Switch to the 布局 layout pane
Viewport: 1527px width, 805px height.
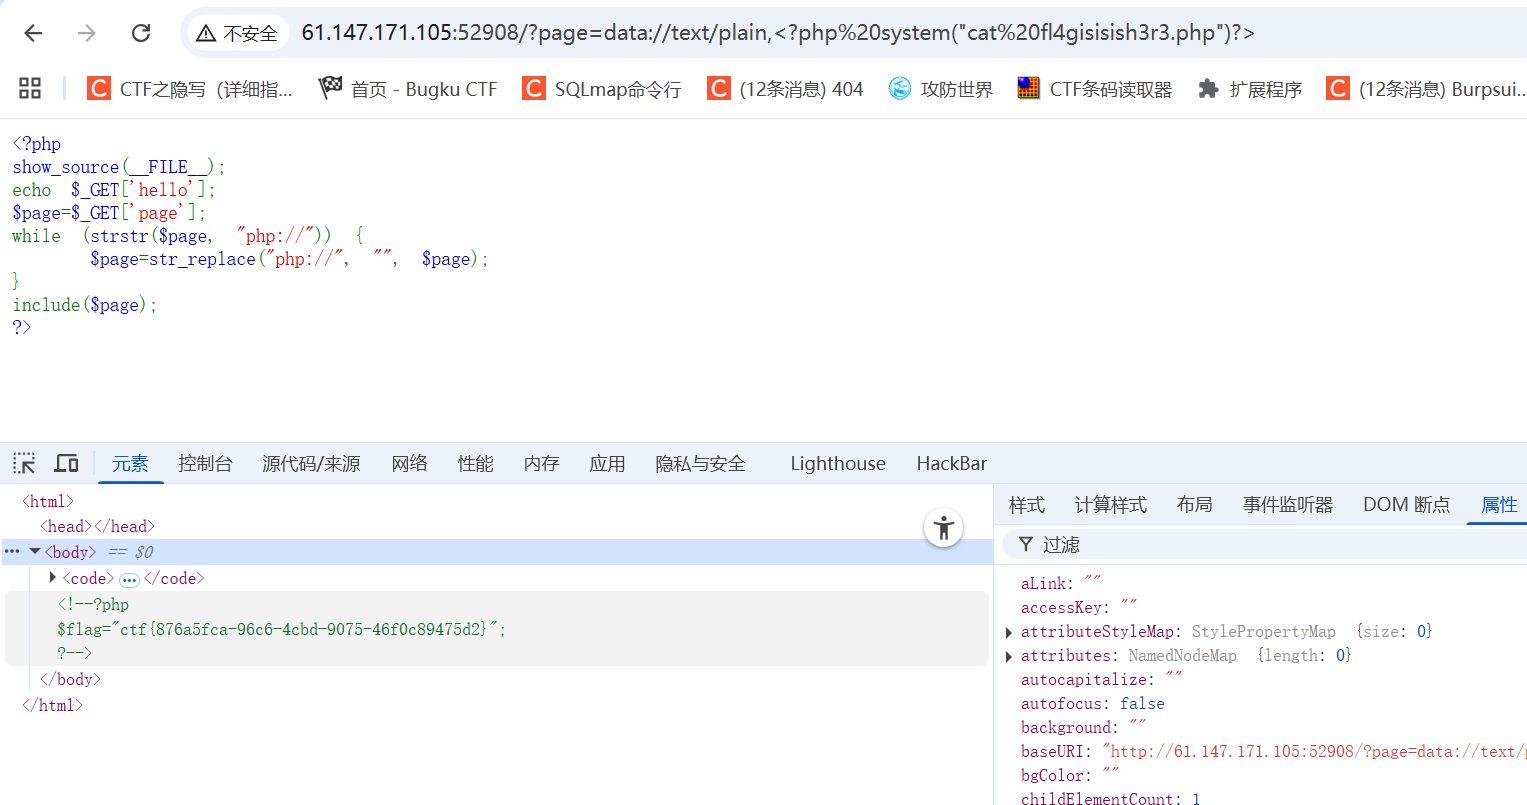(x=1194, y=504)
